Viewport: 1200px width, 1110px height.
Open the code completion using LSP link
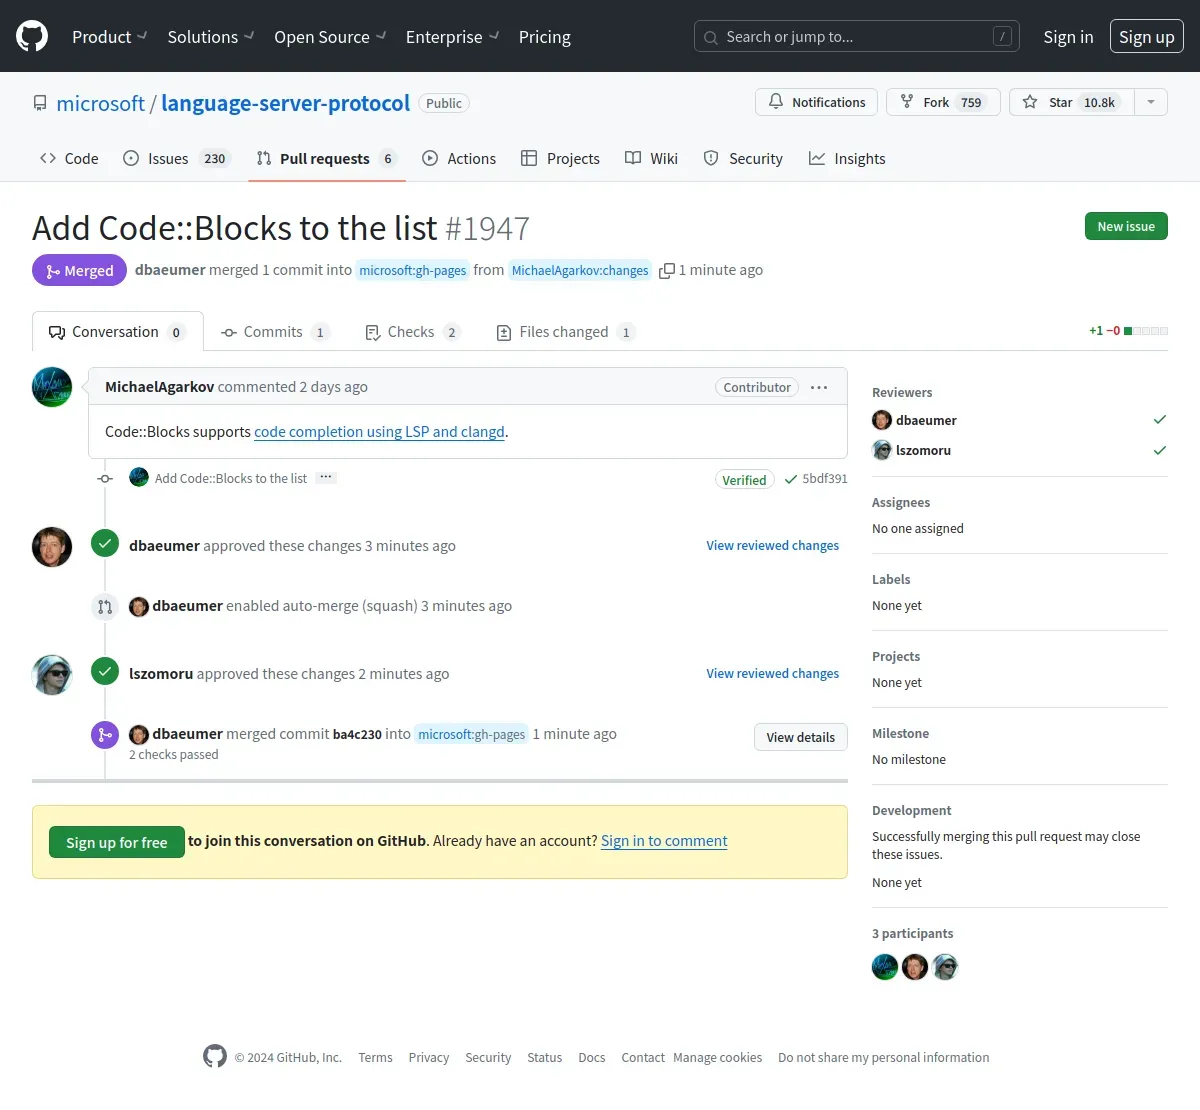coord(379,432)
